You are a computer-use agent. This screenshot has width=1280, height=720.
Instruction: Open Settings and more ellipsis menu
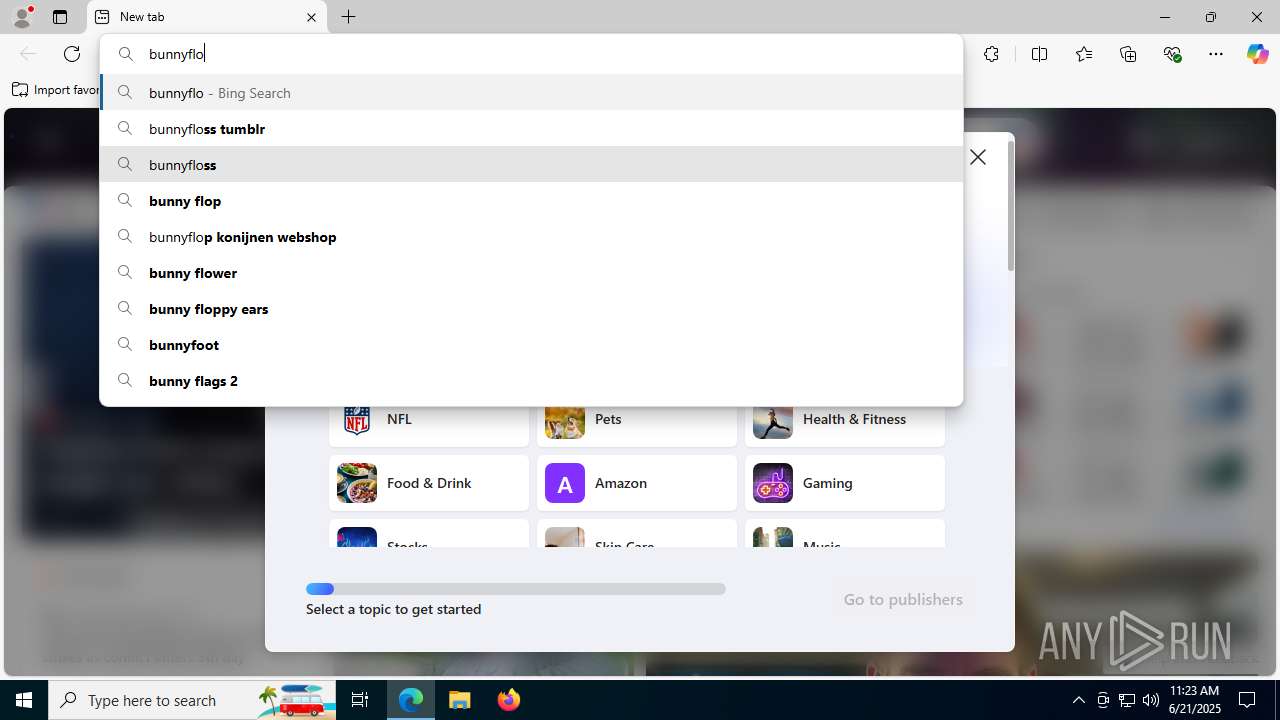pos(1216,54)
